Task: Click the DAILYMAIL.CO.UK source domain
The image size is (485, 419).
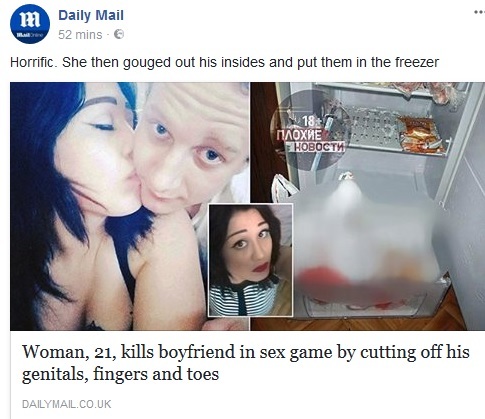Action: [x=66, y=404]
